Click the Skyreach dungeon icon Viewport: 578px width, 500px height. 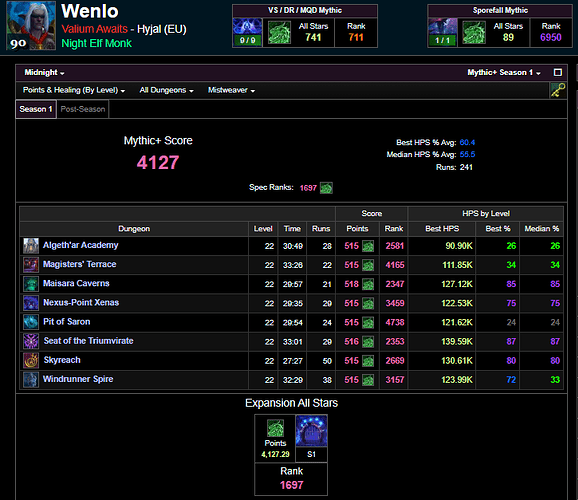(x=31, y=361)
